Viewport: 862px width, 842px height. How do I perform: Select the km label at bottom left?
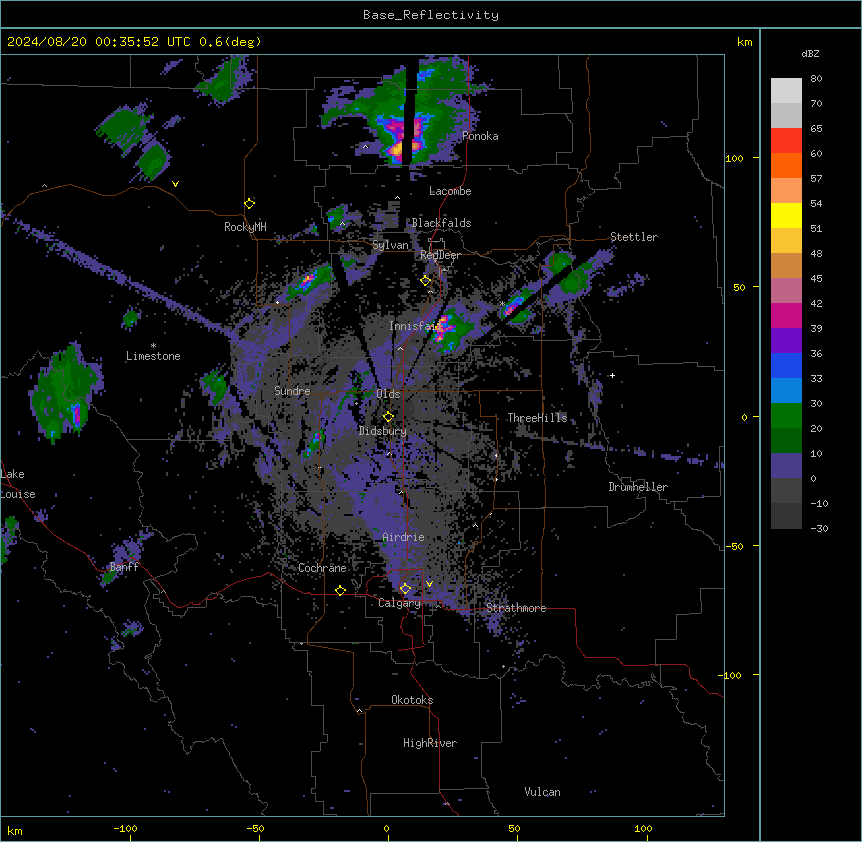click(15, 830)
